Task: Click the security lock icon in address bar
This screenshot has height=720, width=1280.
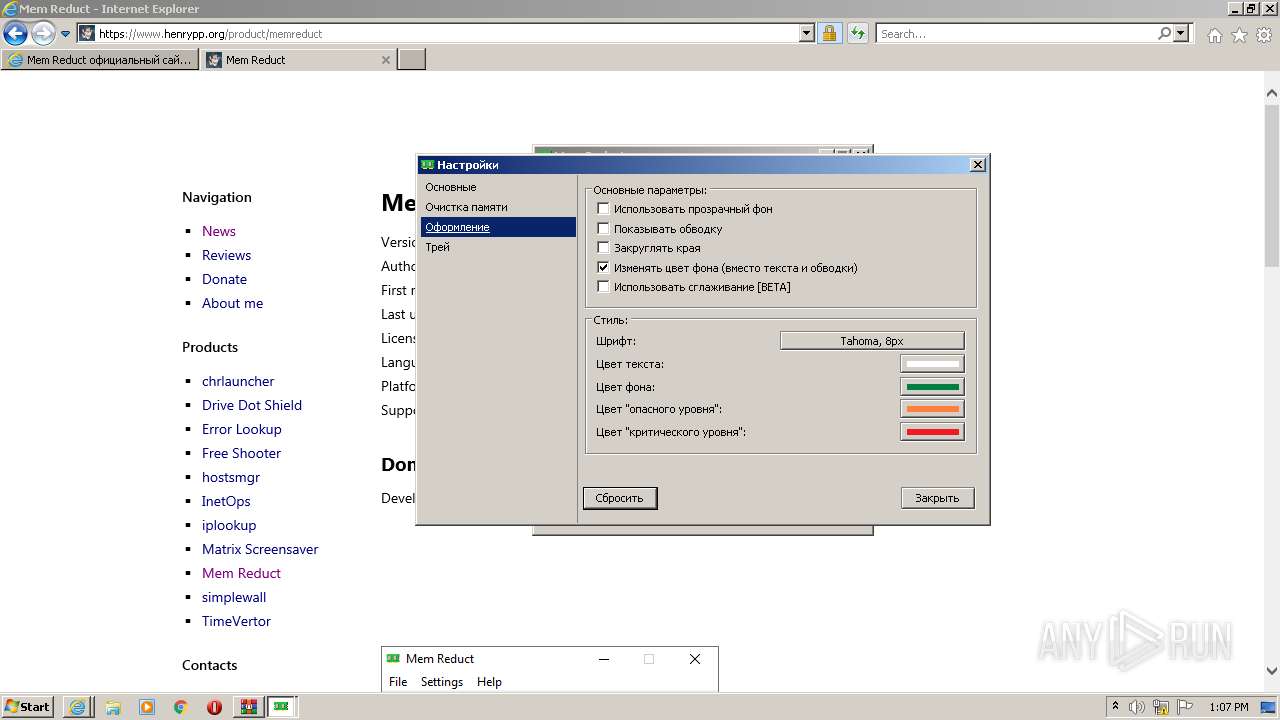Action: click(829, 34)
